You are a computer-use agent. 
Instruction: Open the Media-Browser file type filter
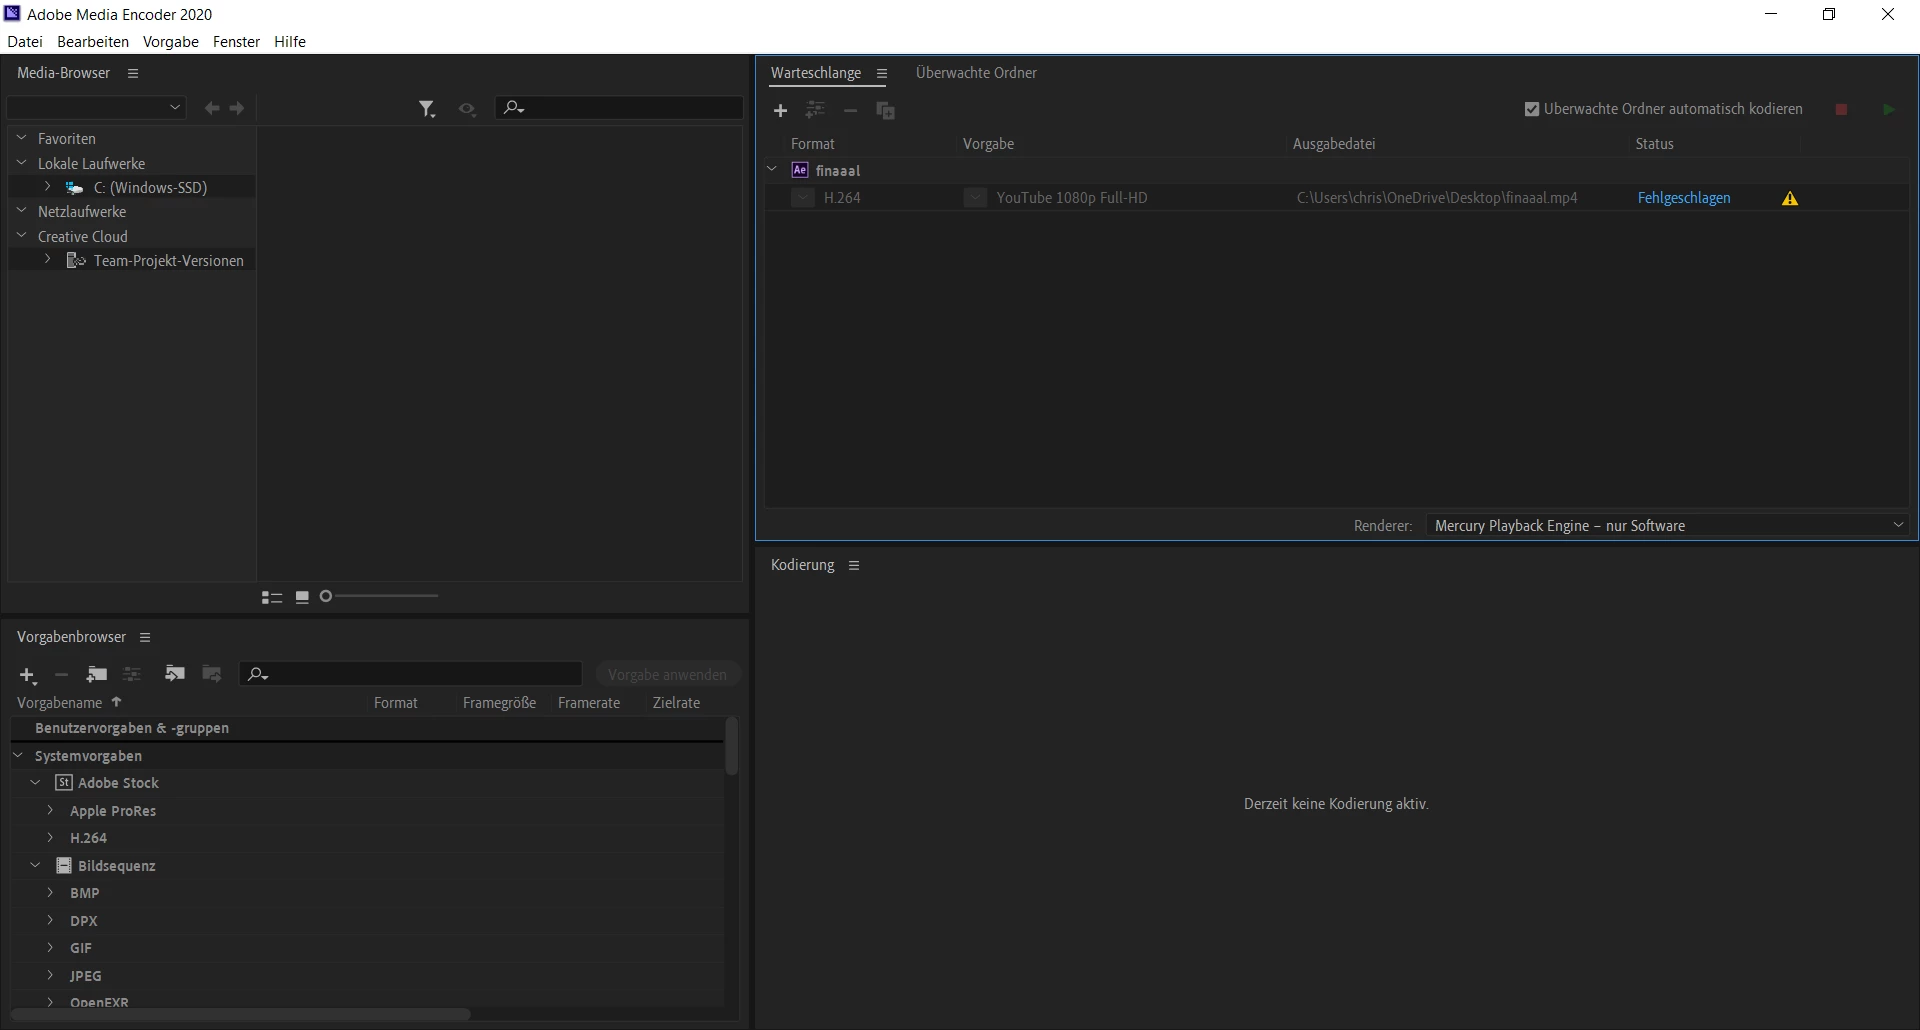pos(427,108)
